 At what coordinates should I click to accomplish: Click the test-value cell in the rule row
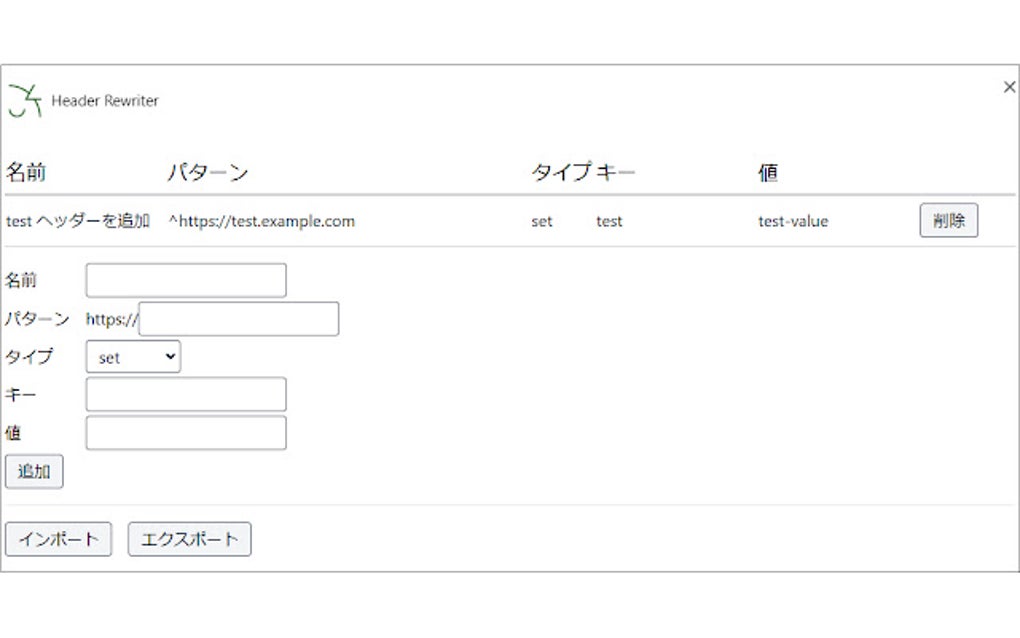(x=793, y=221)
